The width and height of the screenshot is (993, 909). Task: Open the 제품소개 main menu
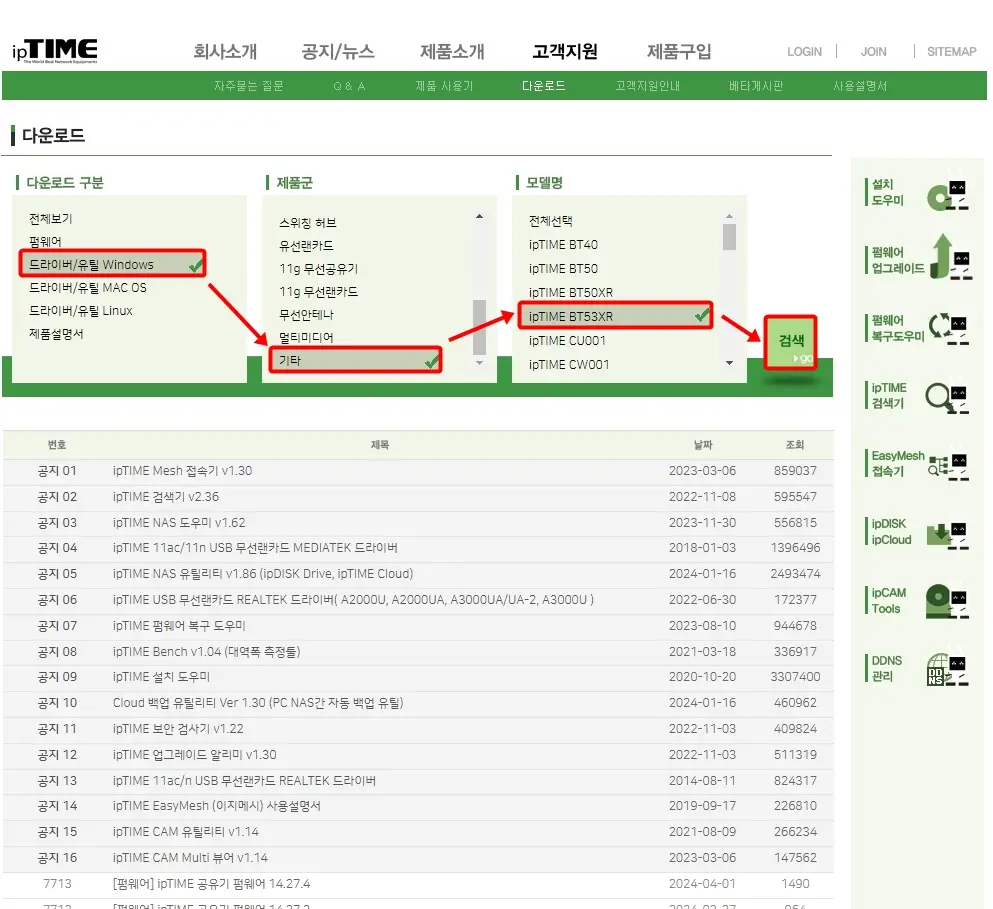pos(452,51)
